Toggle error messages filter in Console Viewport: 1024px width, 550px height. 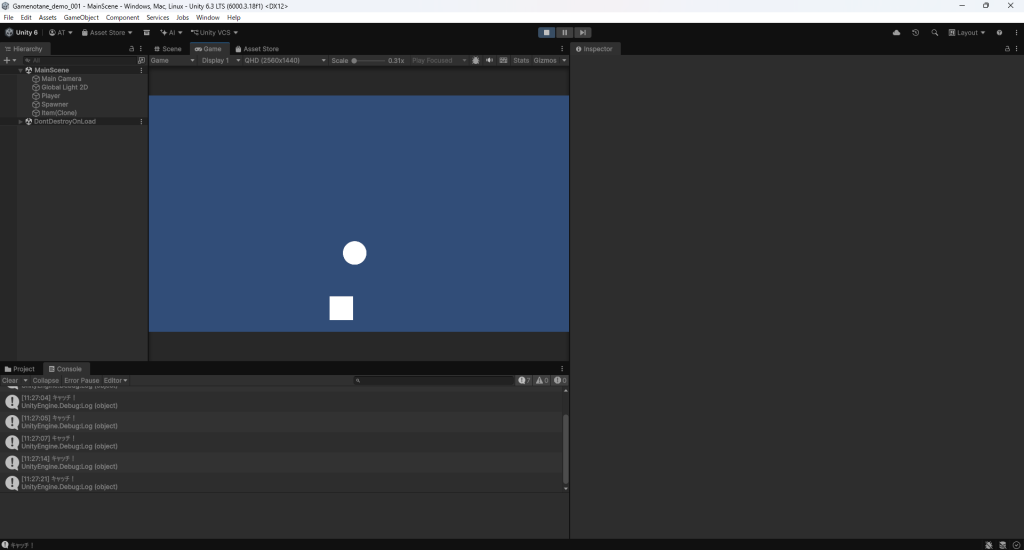pos(560,380)
